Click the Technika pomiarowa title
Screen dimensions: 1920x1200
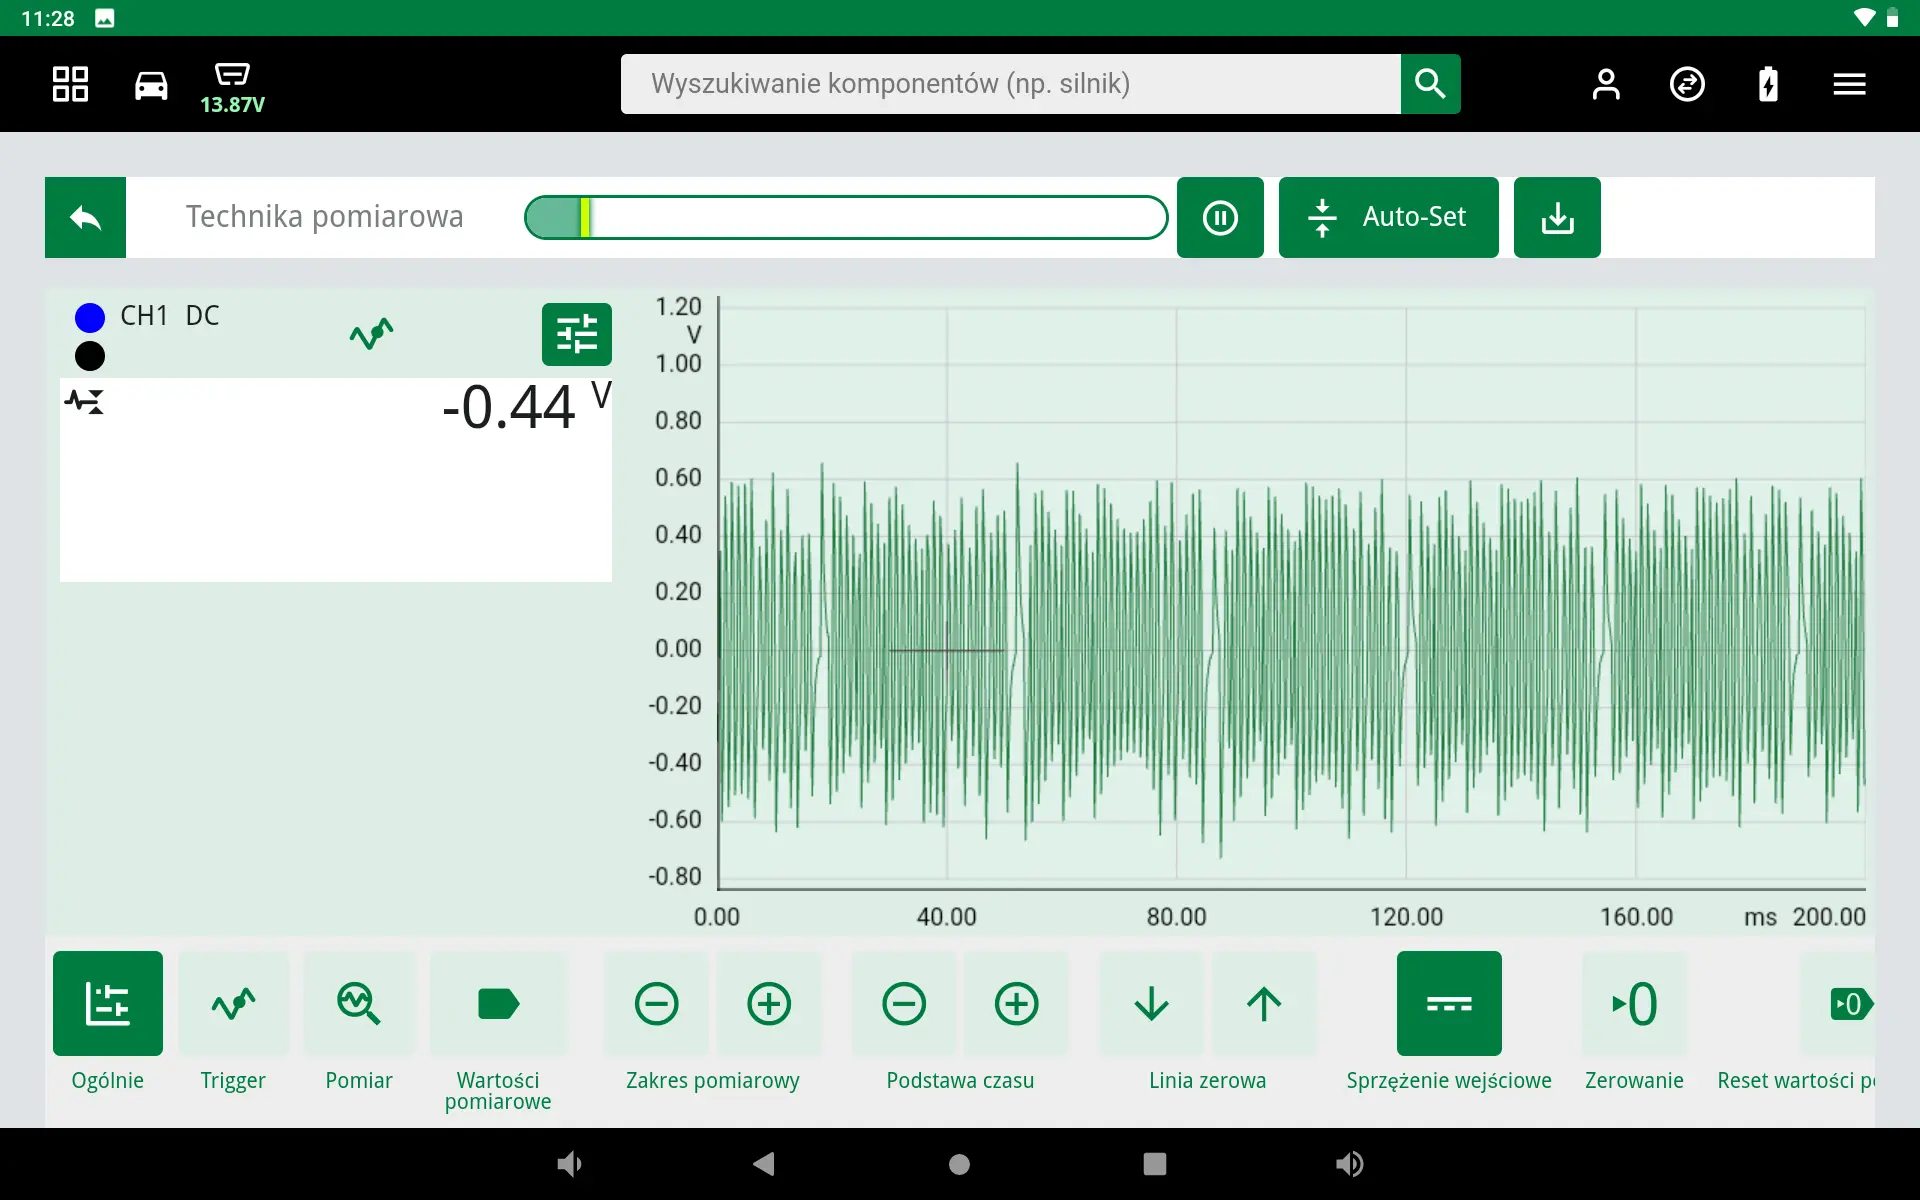pyautogui.click(x=325, y=217)
